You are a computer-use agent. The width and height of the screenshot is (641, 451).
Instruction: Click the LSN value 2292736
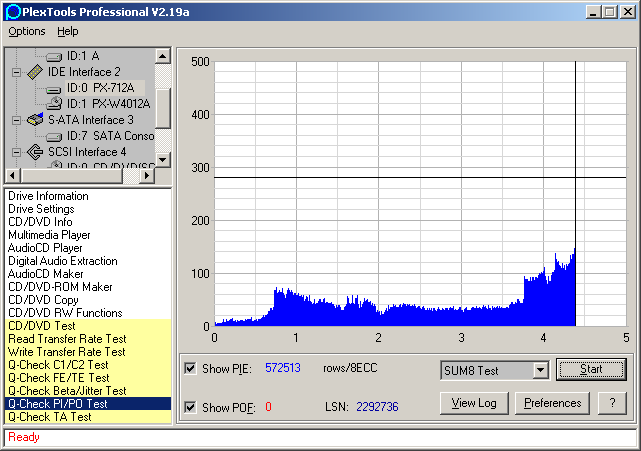(377, 407)
